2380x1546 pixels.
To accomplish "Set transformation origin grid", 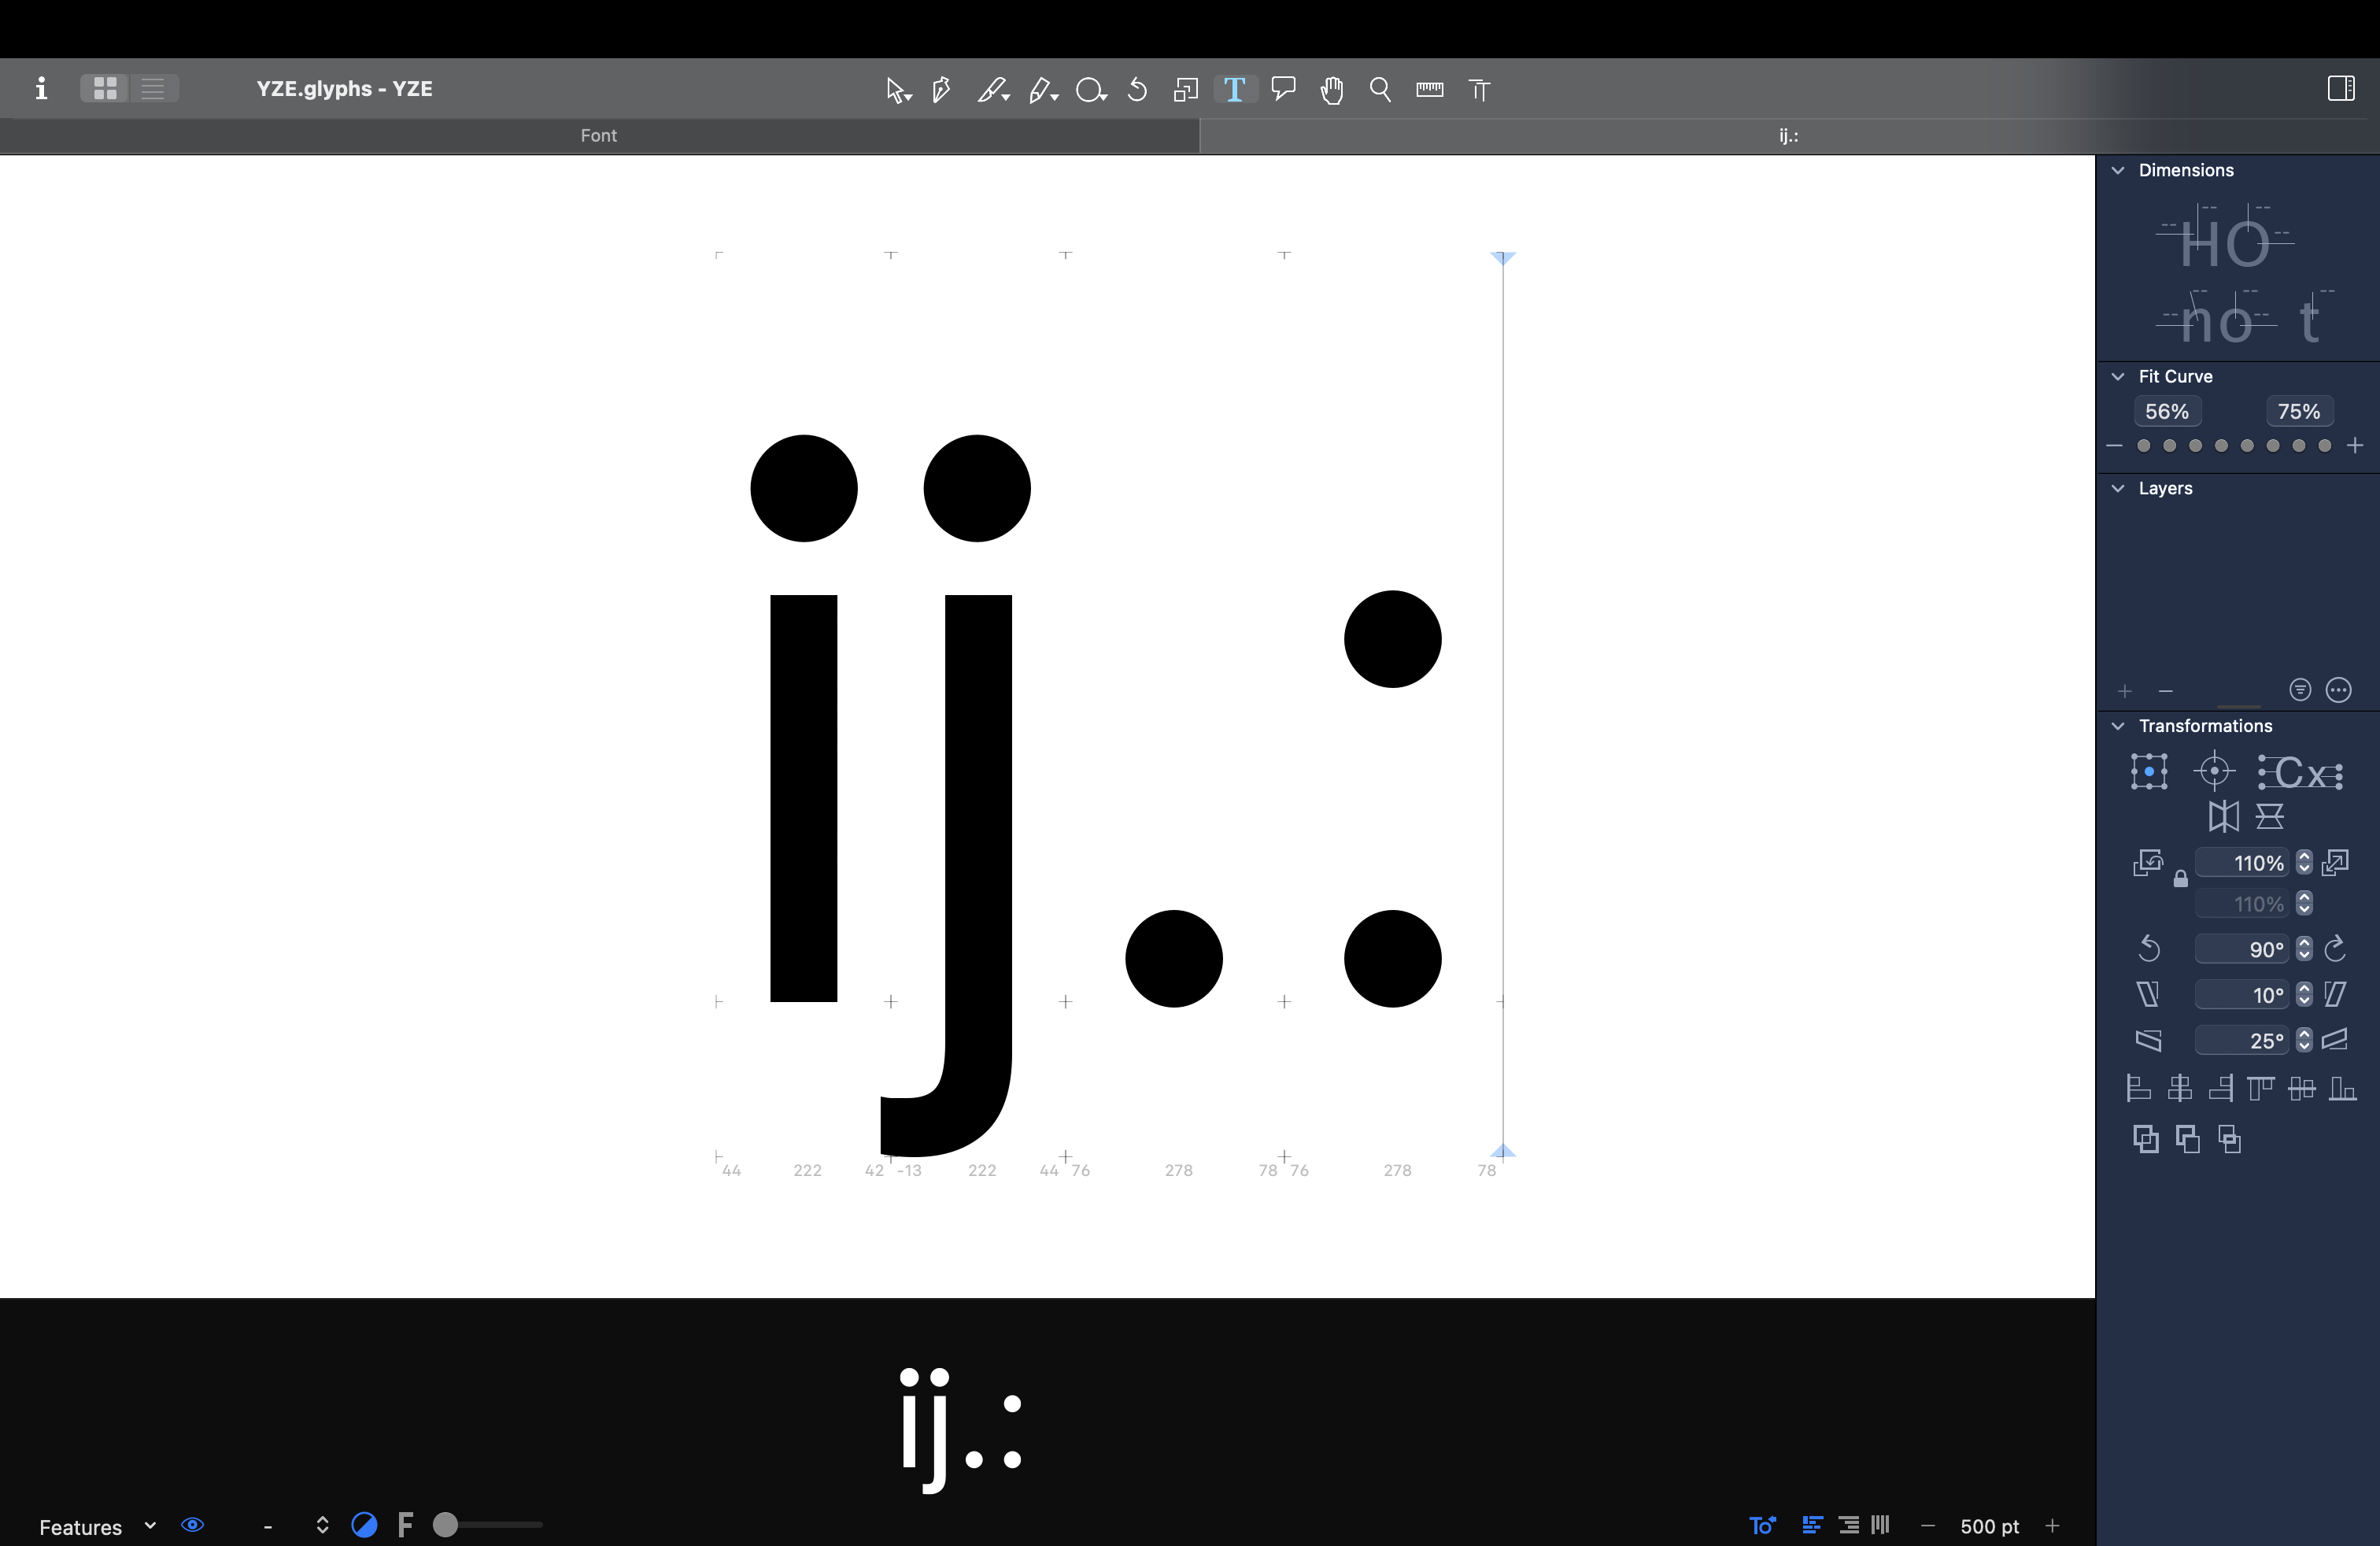I will tap(2149, 772).
